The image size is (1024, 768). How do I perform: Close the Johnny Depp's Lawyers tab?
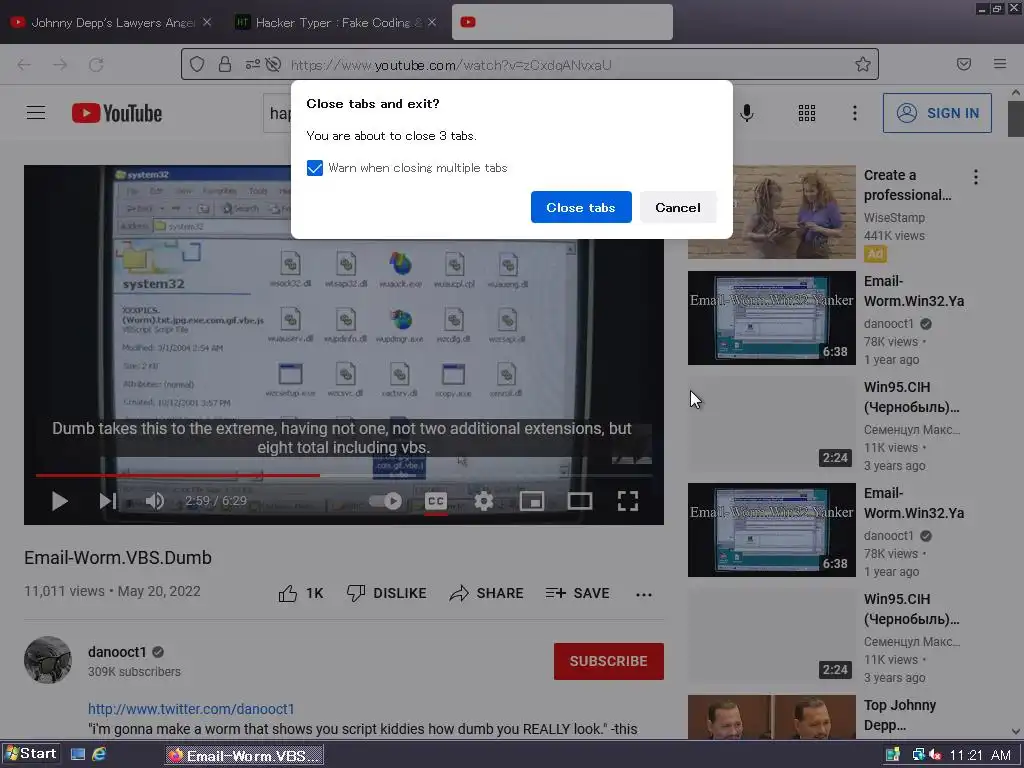pos(207,22)
